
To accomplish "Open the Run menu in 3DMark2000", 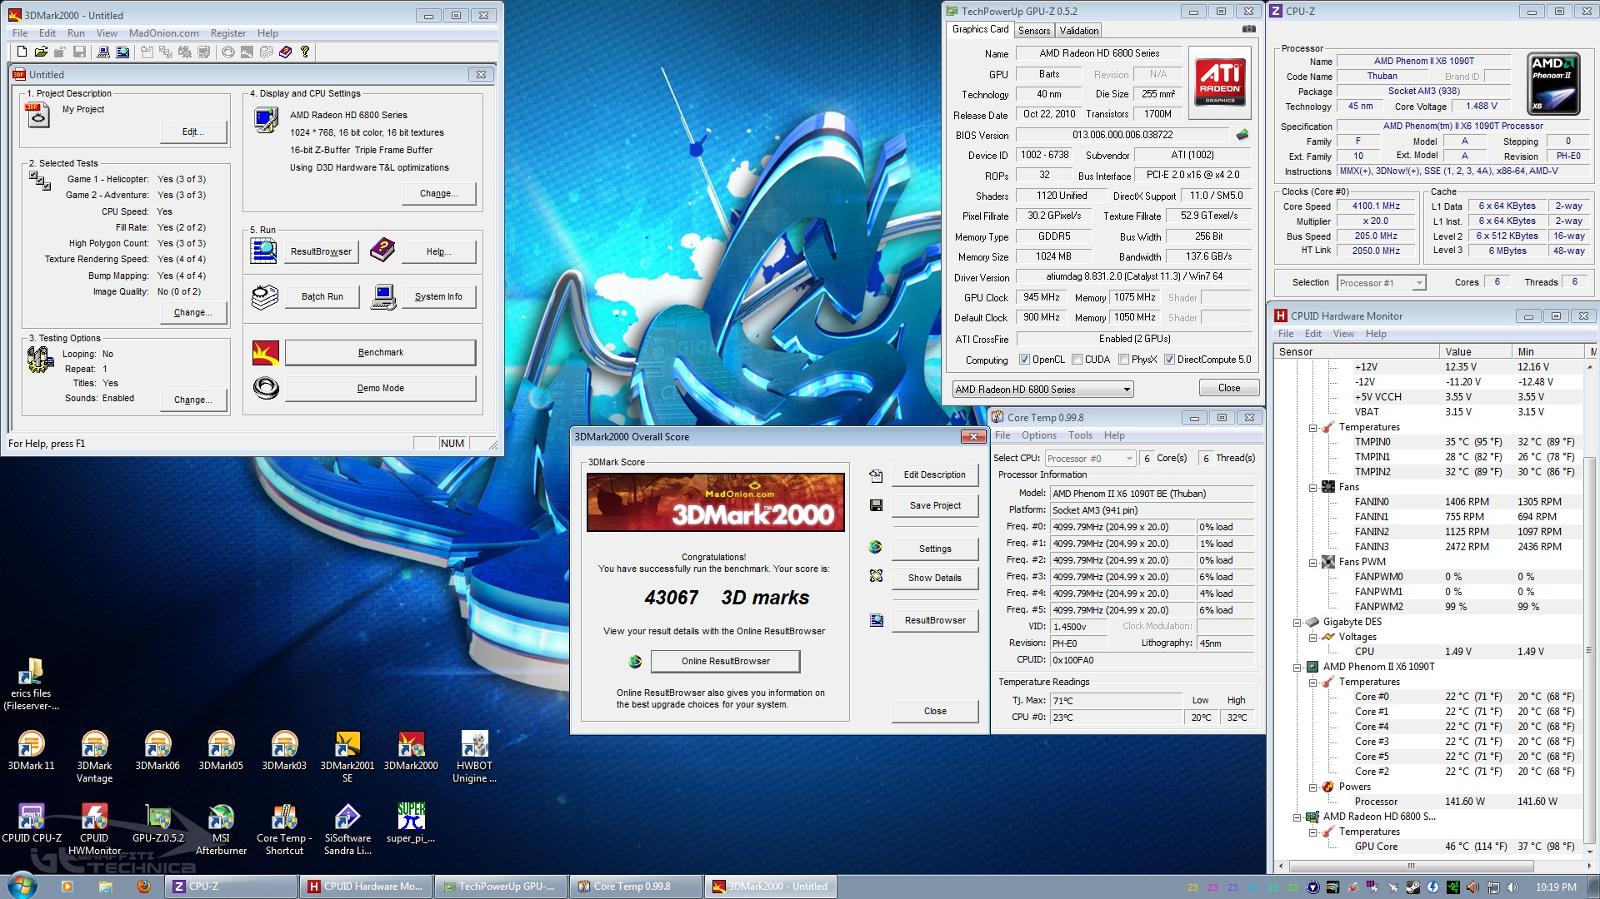I will pyautogui.click(x=76, y=33).
